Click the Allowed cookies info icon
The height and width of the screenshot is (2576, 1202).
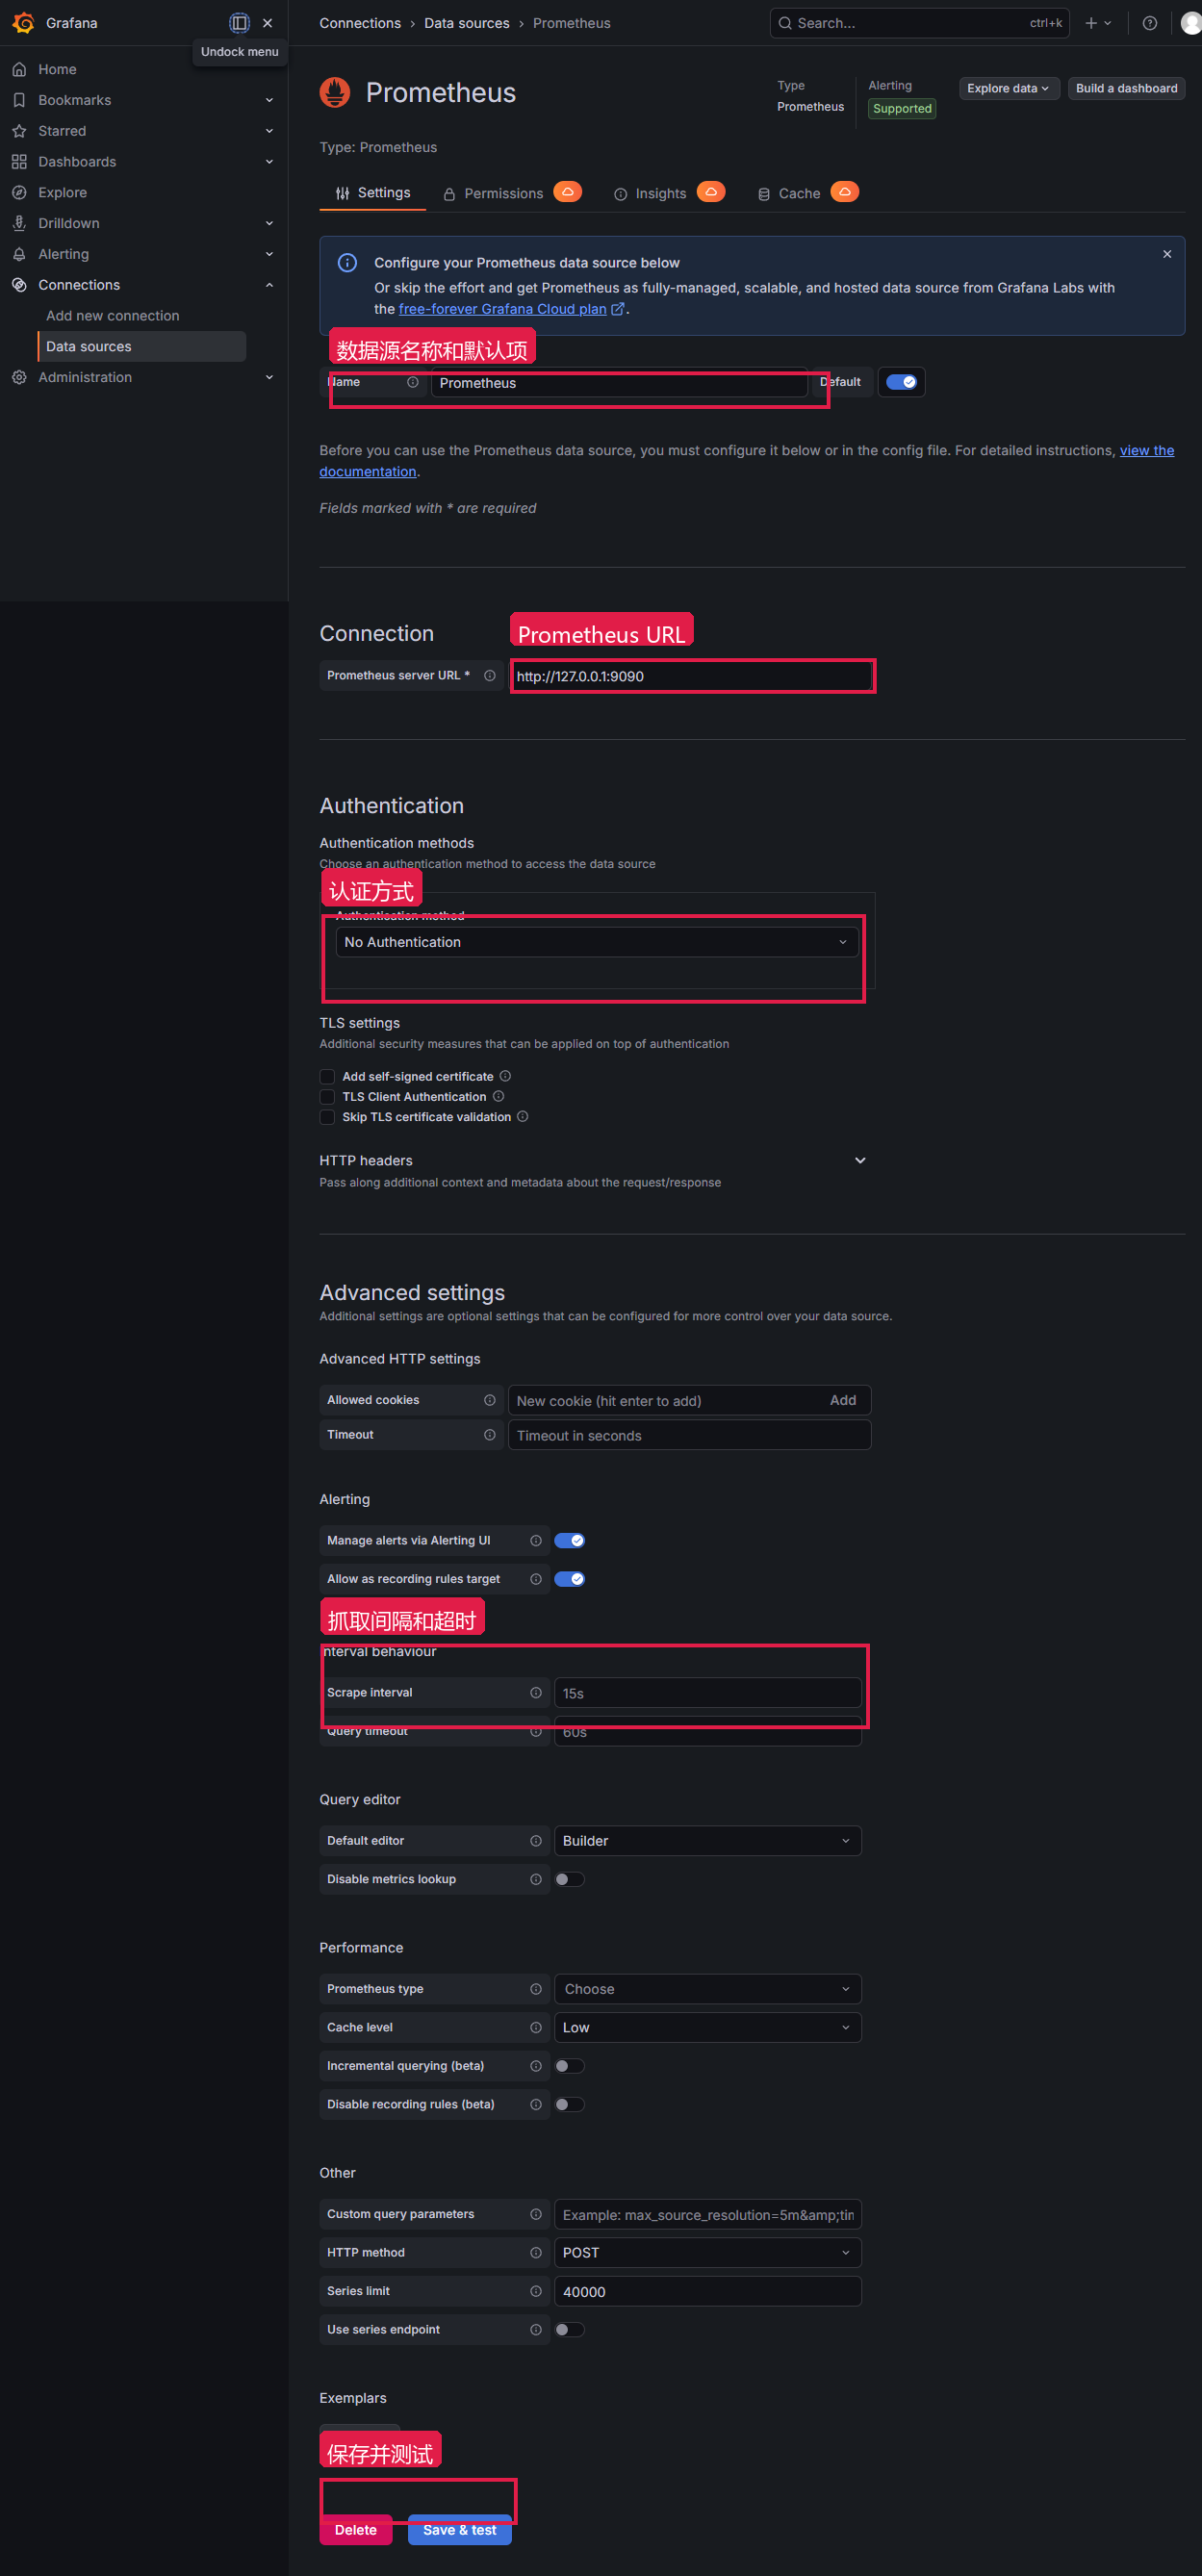pyautogui.click(x=489, y=1400)
